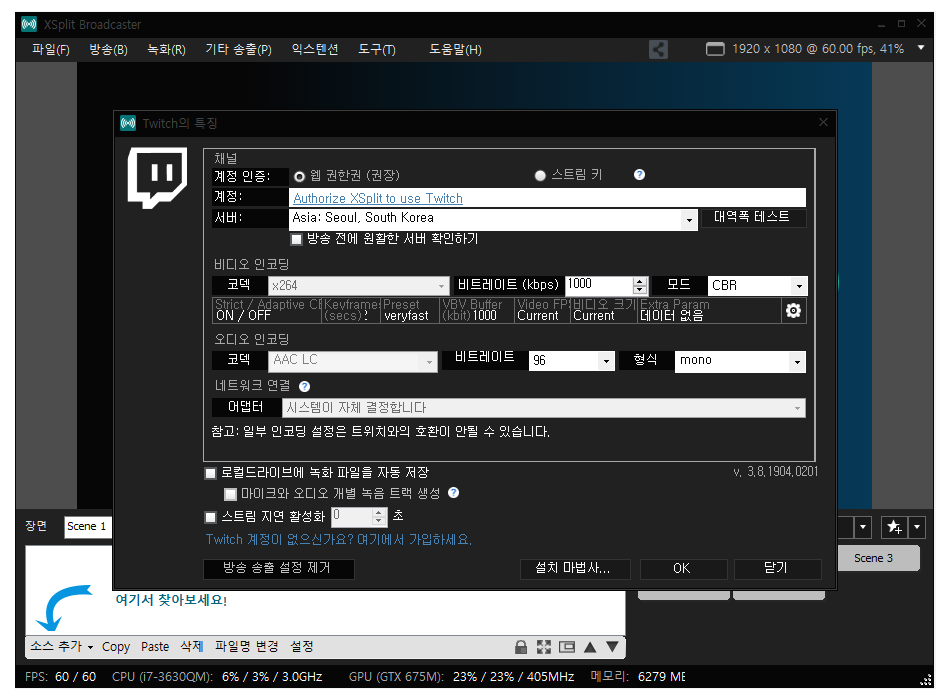This screenshot has height=700, width=950.
Task: Click the help icon next to 스트림 키
Action: click(639, 175)
